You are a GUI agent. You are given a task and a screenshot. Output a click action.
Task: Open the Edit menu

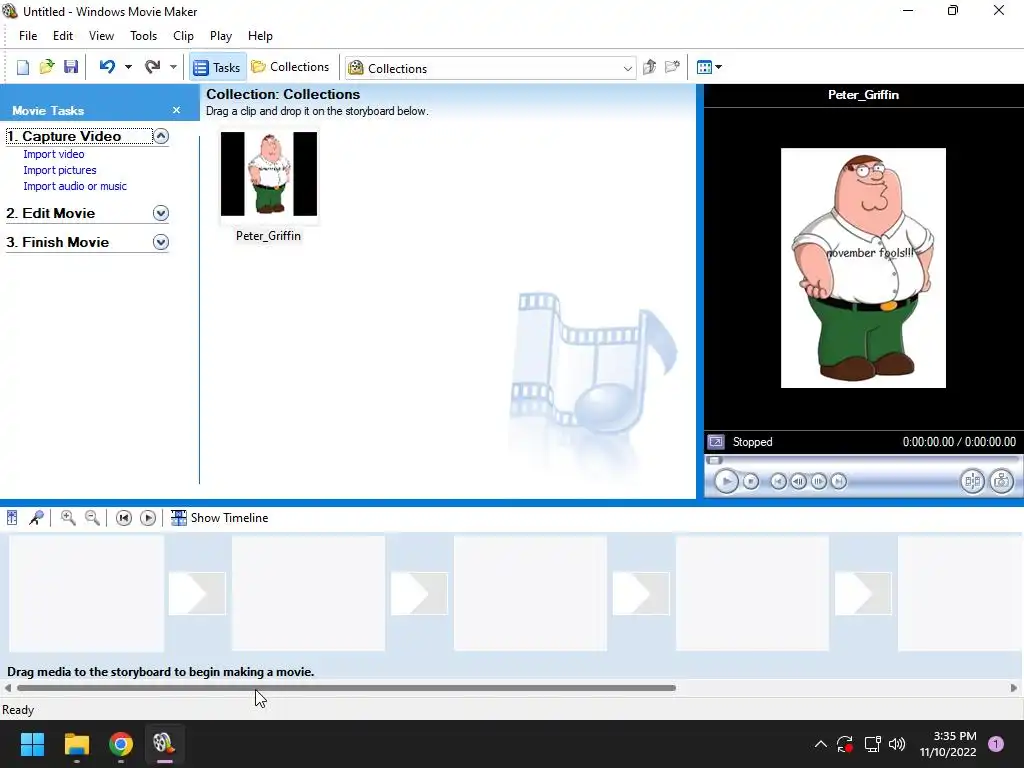pos(63,36)
